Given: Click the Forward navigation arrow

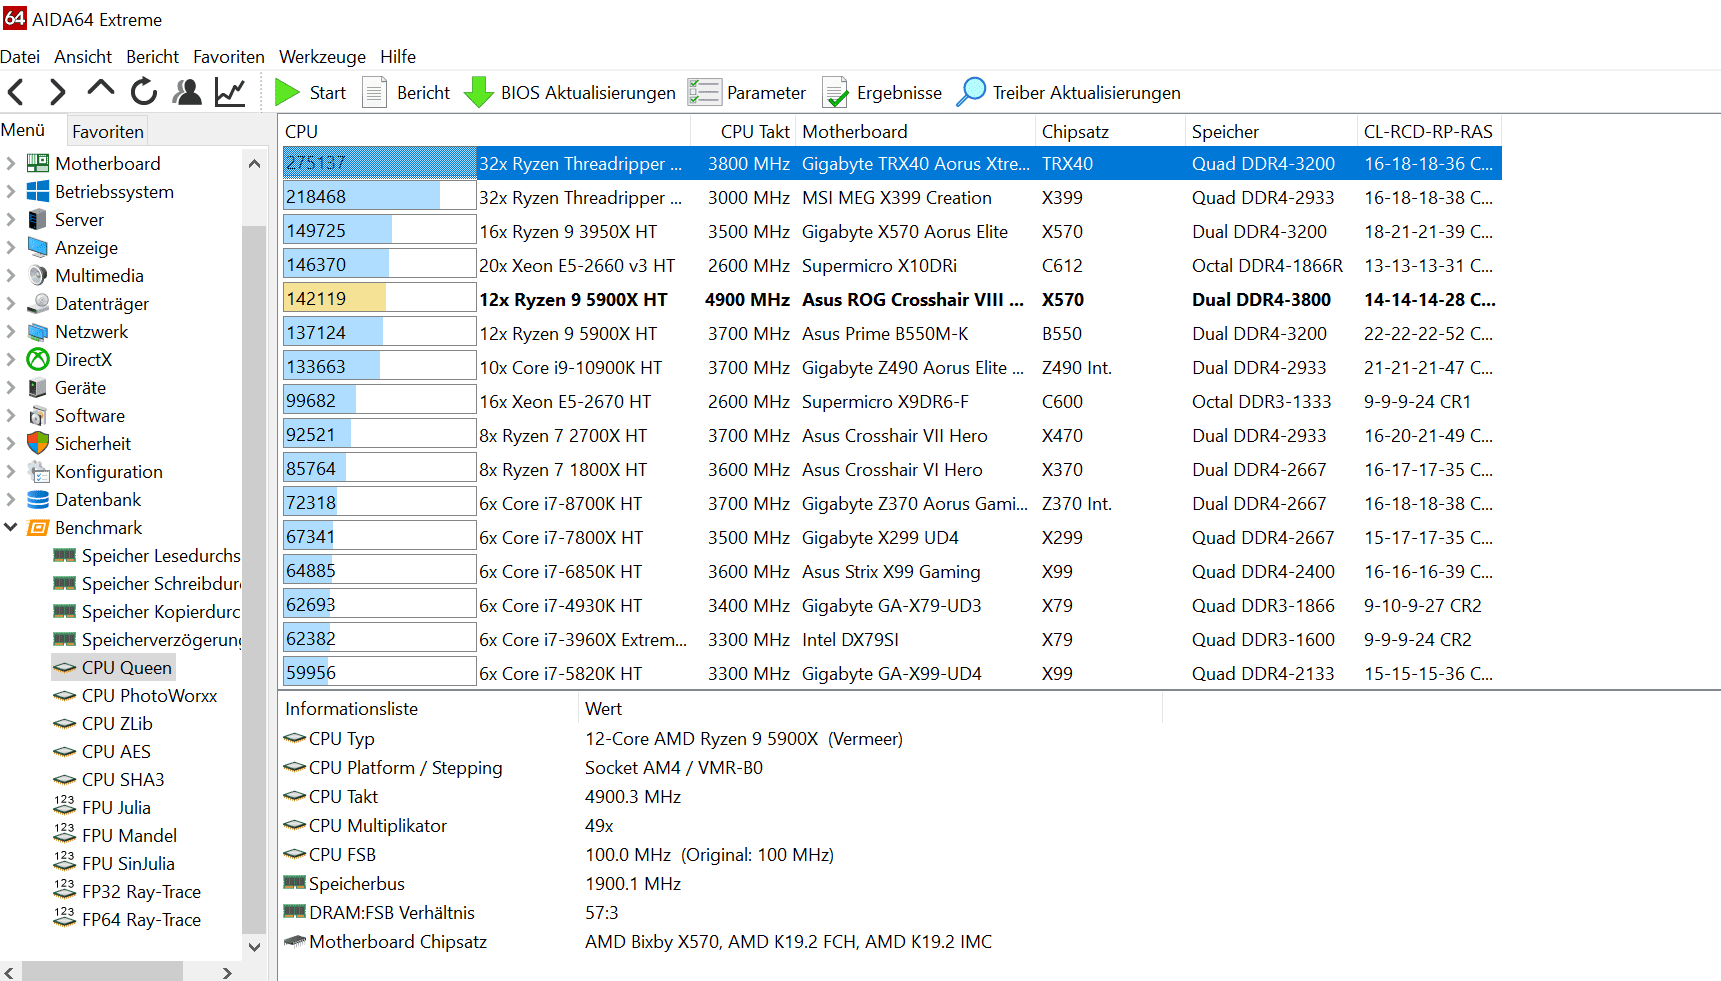Looking at the screenshot, I should [57, 93].
